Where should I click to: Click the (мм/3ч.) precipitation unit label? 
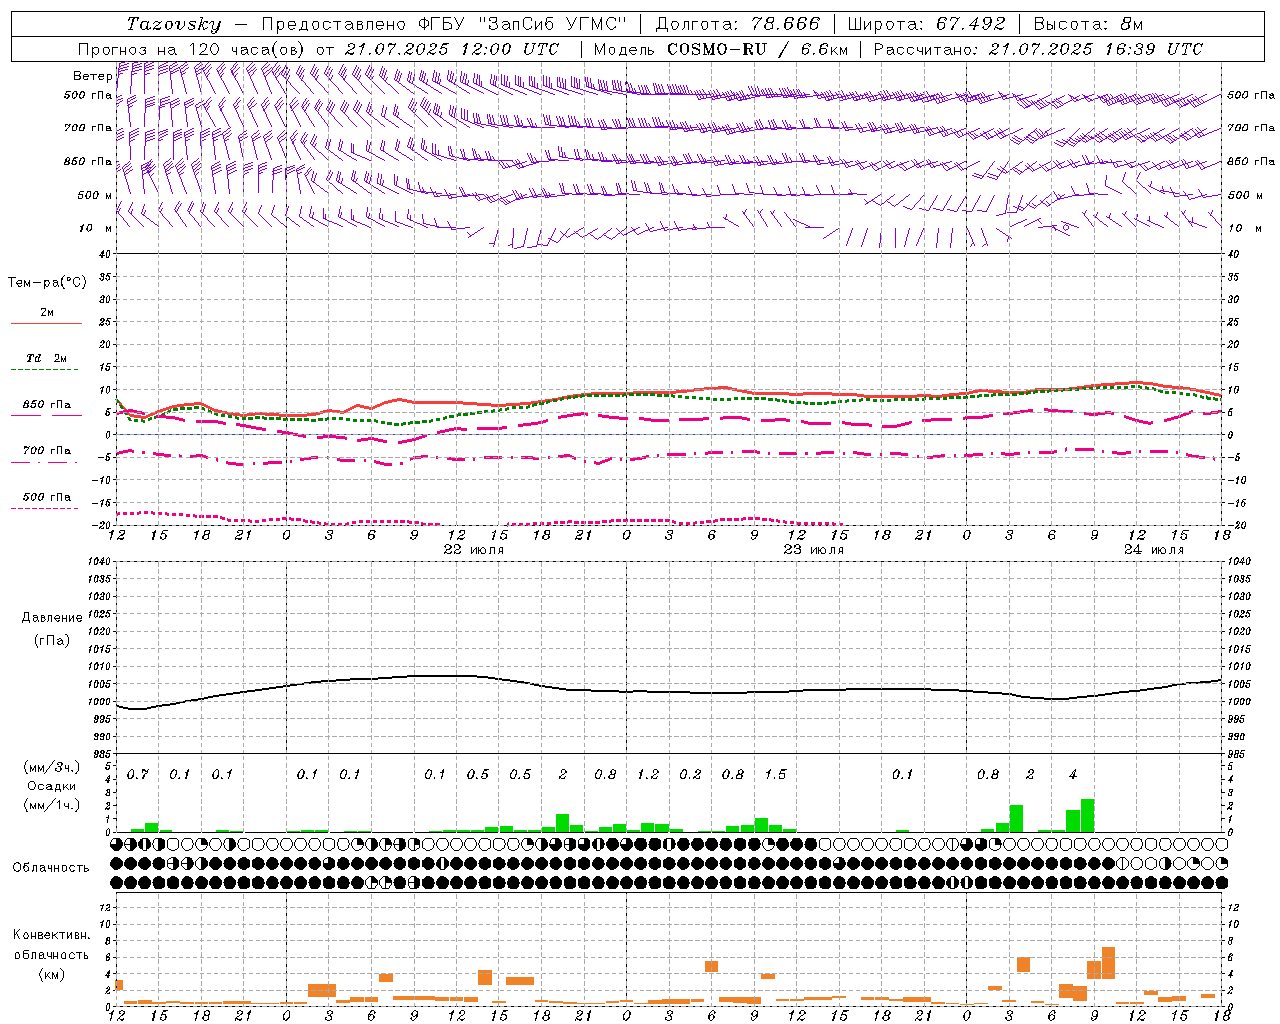pyautogui.click(x=52, y=767)
